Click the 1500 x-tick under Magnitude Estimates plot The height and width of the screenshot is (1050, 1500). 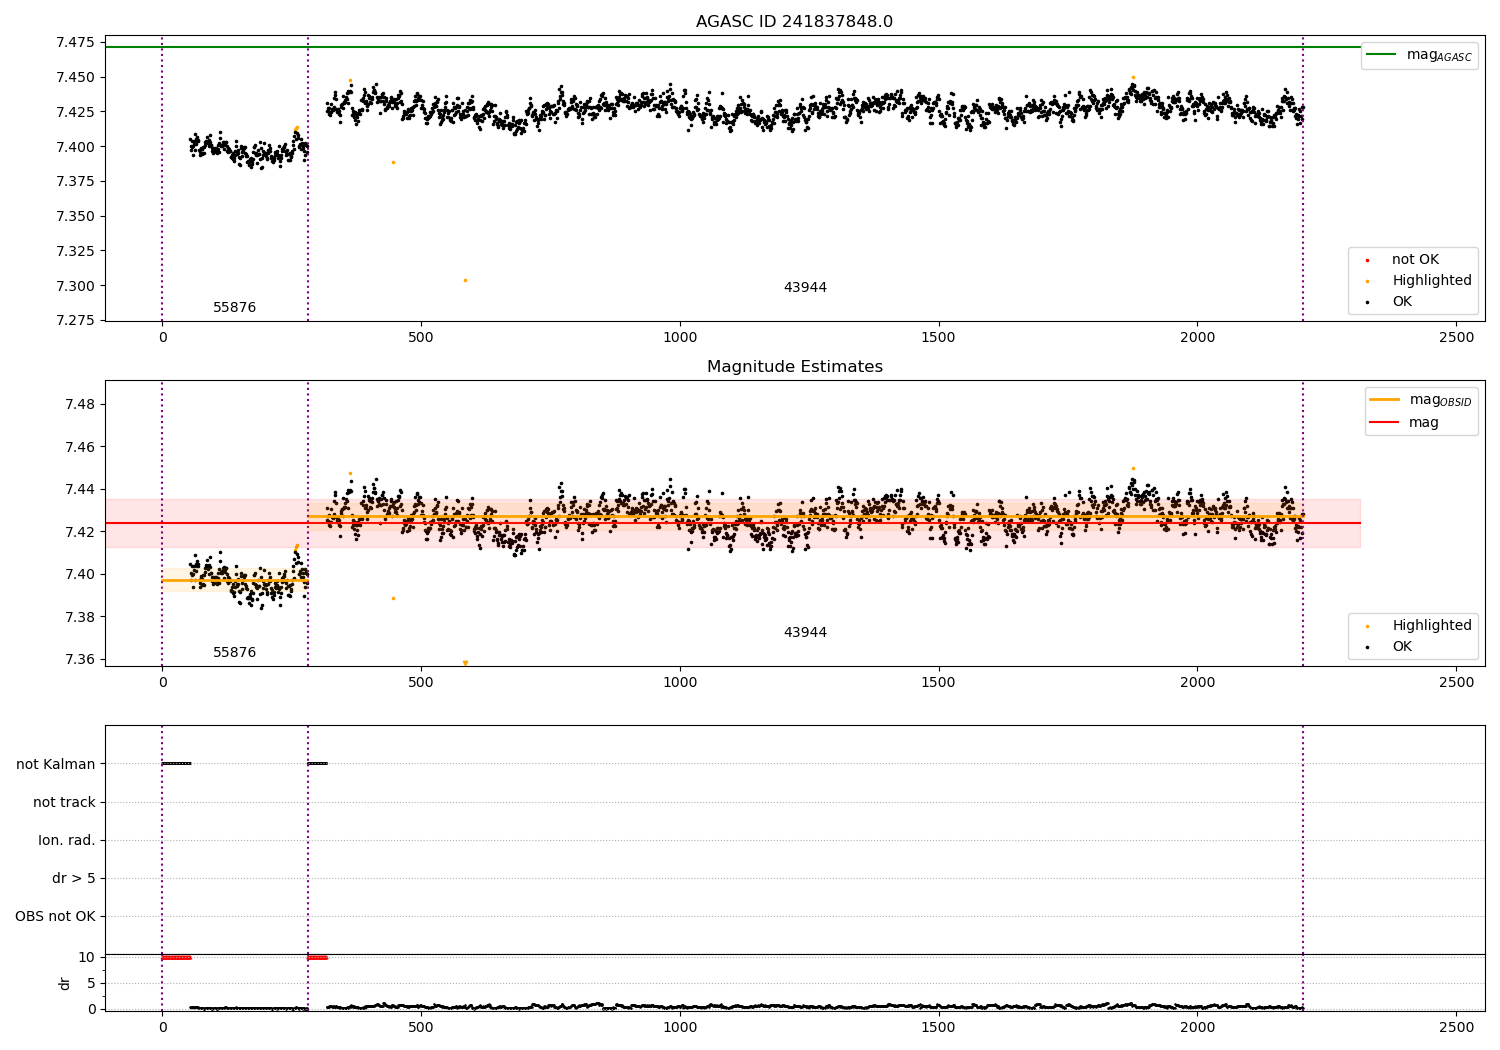(x=938, y=683)
